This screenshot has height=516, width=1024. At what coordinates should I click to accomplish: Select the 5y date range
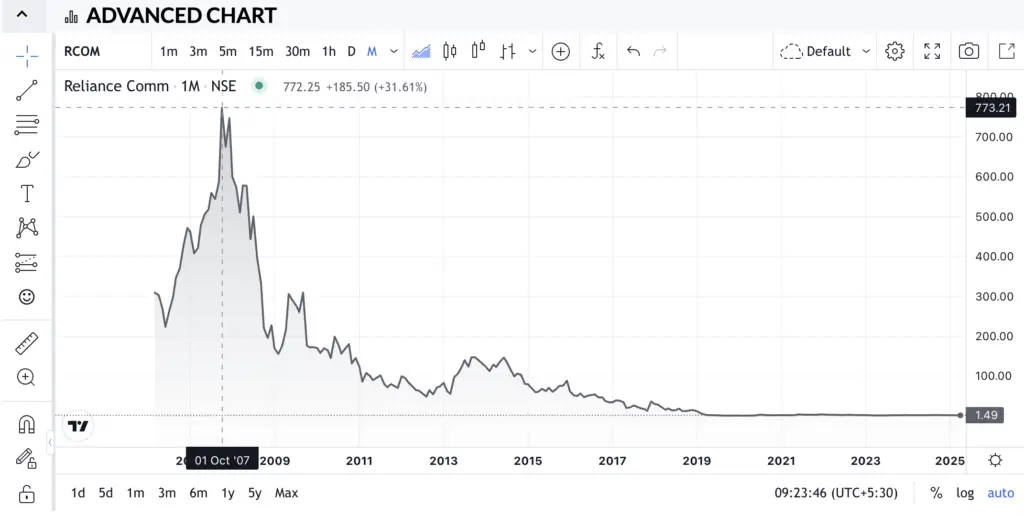[x=255, y=492]
